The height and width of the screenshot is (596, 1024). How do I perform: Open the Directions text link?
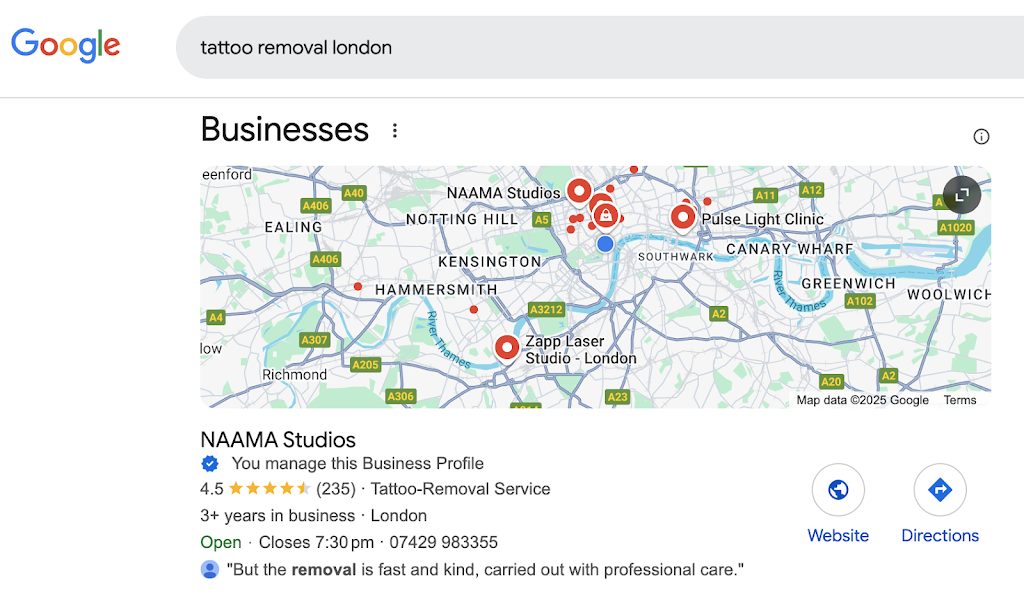(940, 536)
